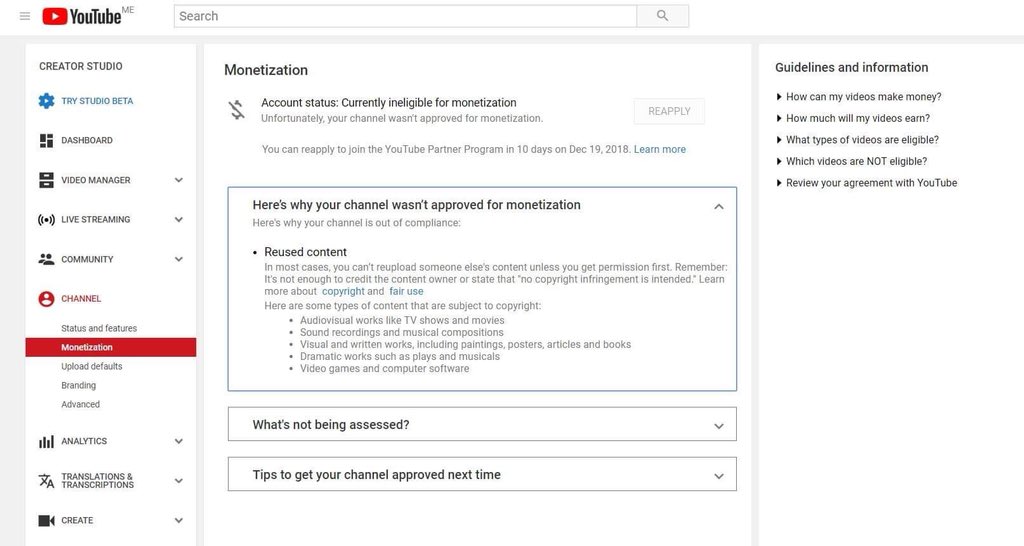Open Status and features page

pyautogui.click(x=99, y=329)
